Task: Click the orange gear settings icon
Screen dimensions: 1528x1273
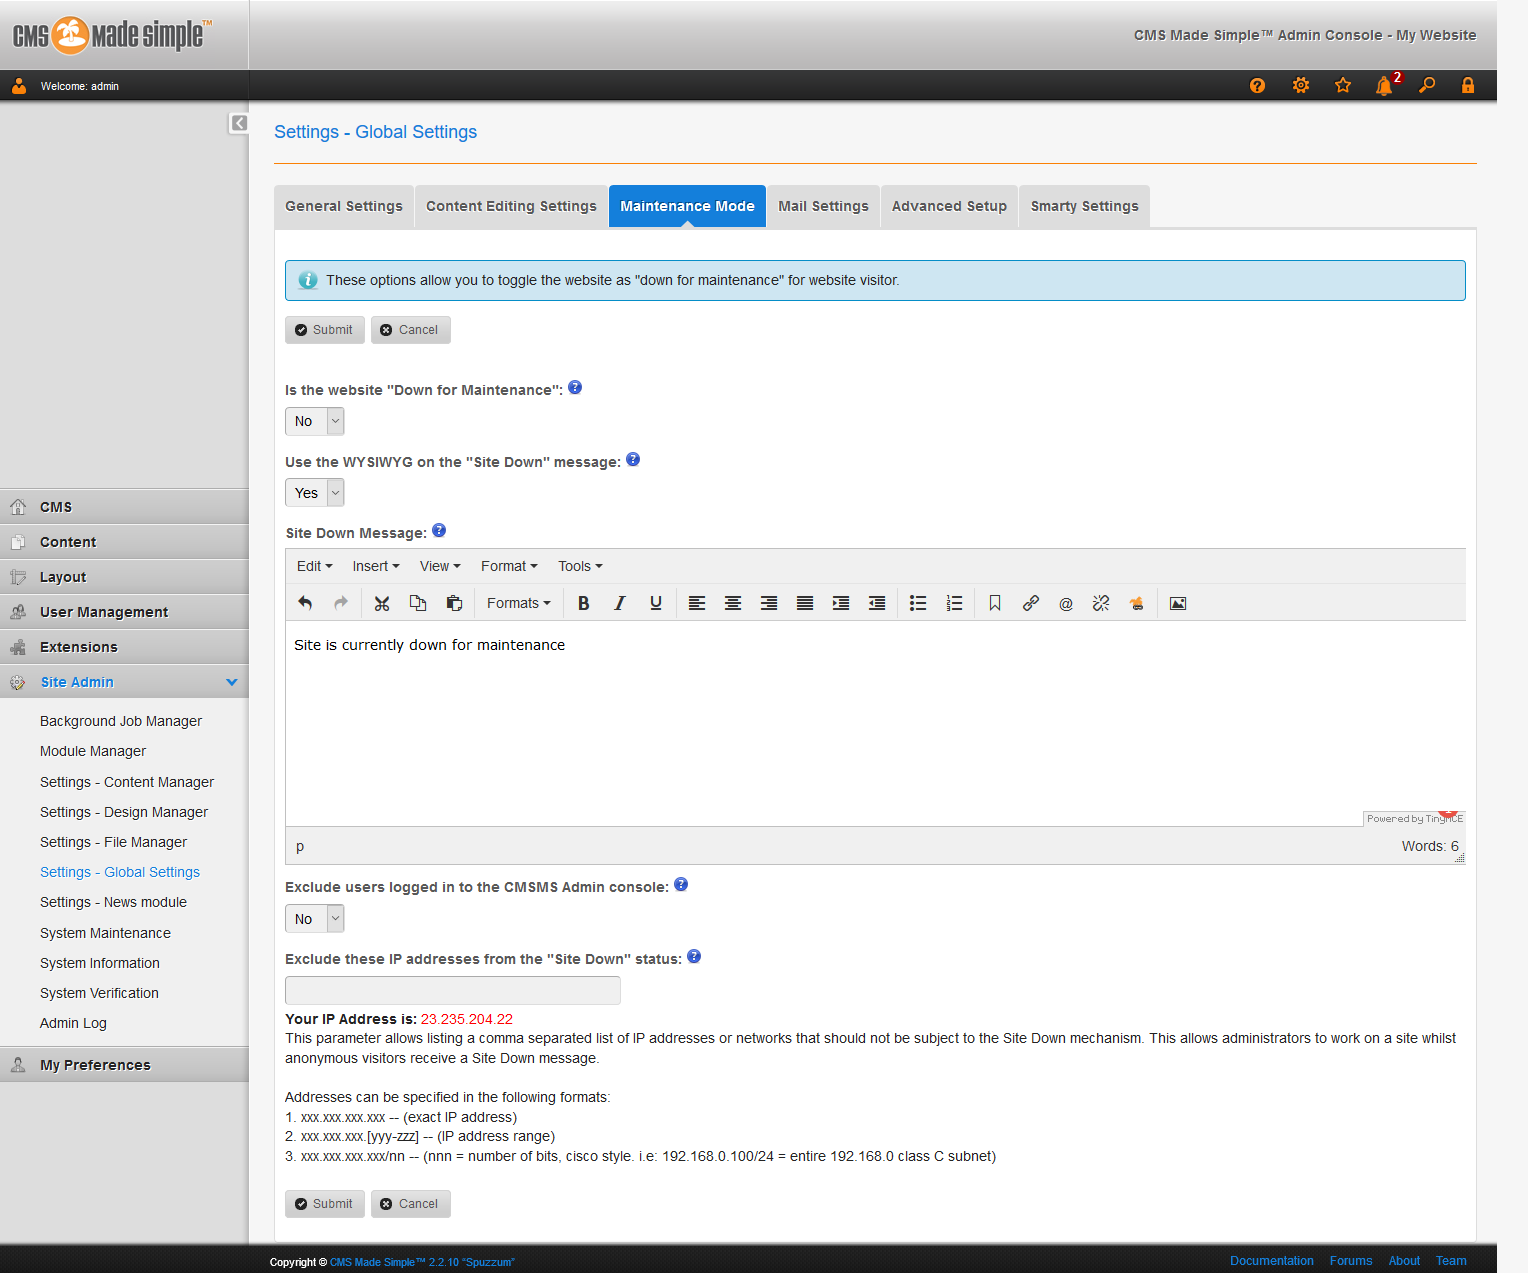Action: pos(1301,85)
